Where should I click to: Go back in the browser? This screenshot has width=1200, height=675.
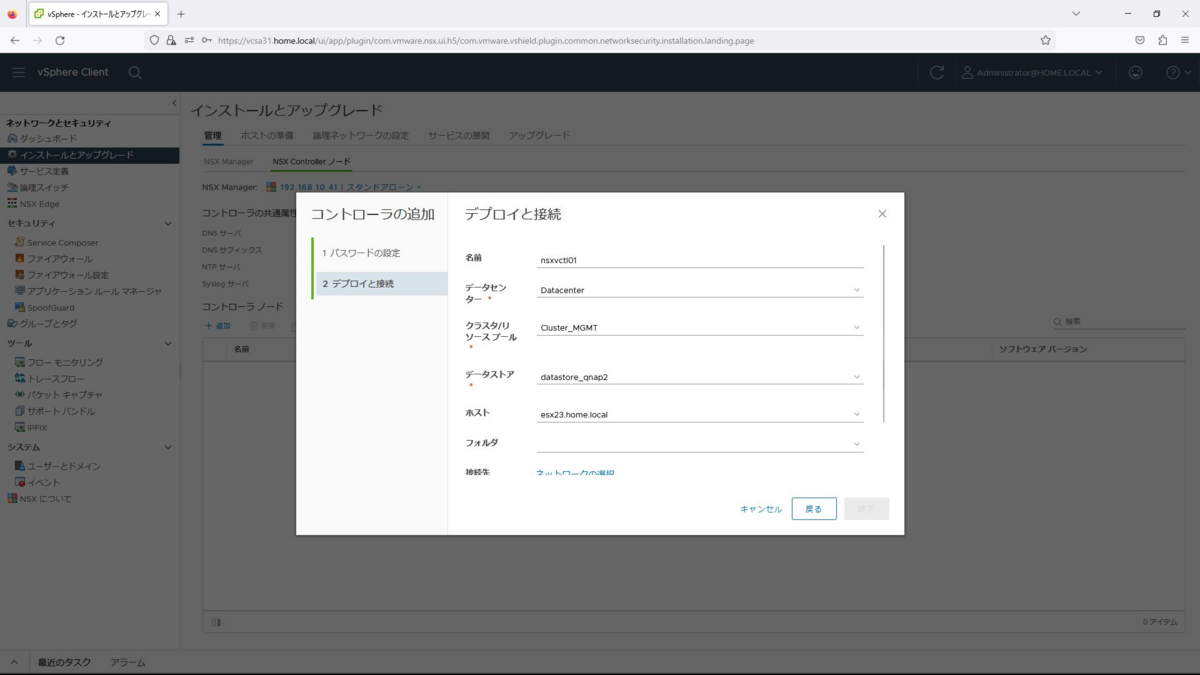point(15,40)
